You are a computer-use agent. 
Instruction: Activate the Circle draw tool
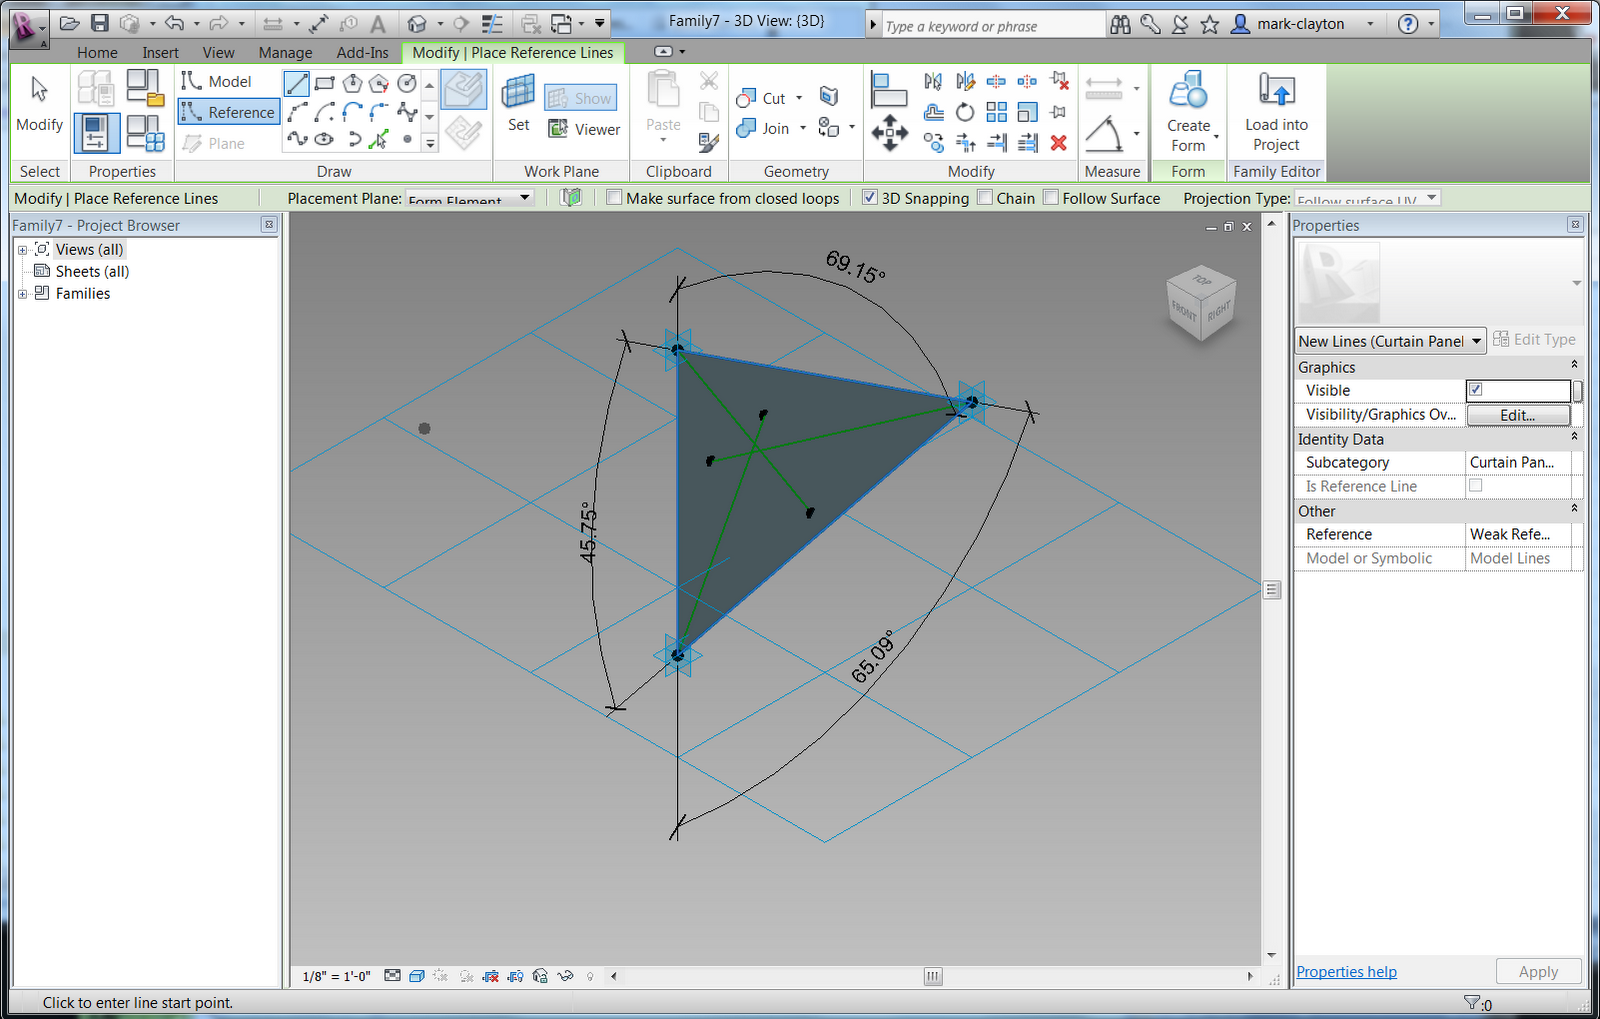coord(407,84)
